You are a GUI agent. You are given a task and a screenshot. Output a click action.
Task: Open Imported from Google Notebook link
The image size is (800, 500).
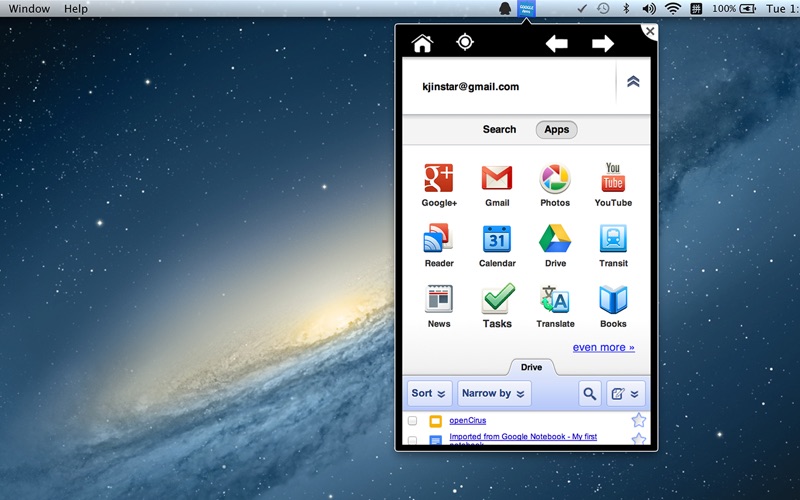click(523, 437)
